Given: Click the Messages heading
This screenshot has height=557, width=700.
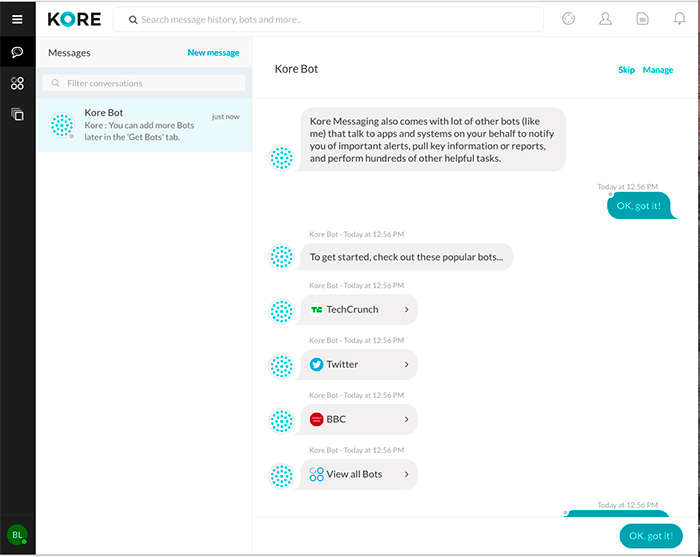Looking at the screenshot, I should click(x=69, y=53).
